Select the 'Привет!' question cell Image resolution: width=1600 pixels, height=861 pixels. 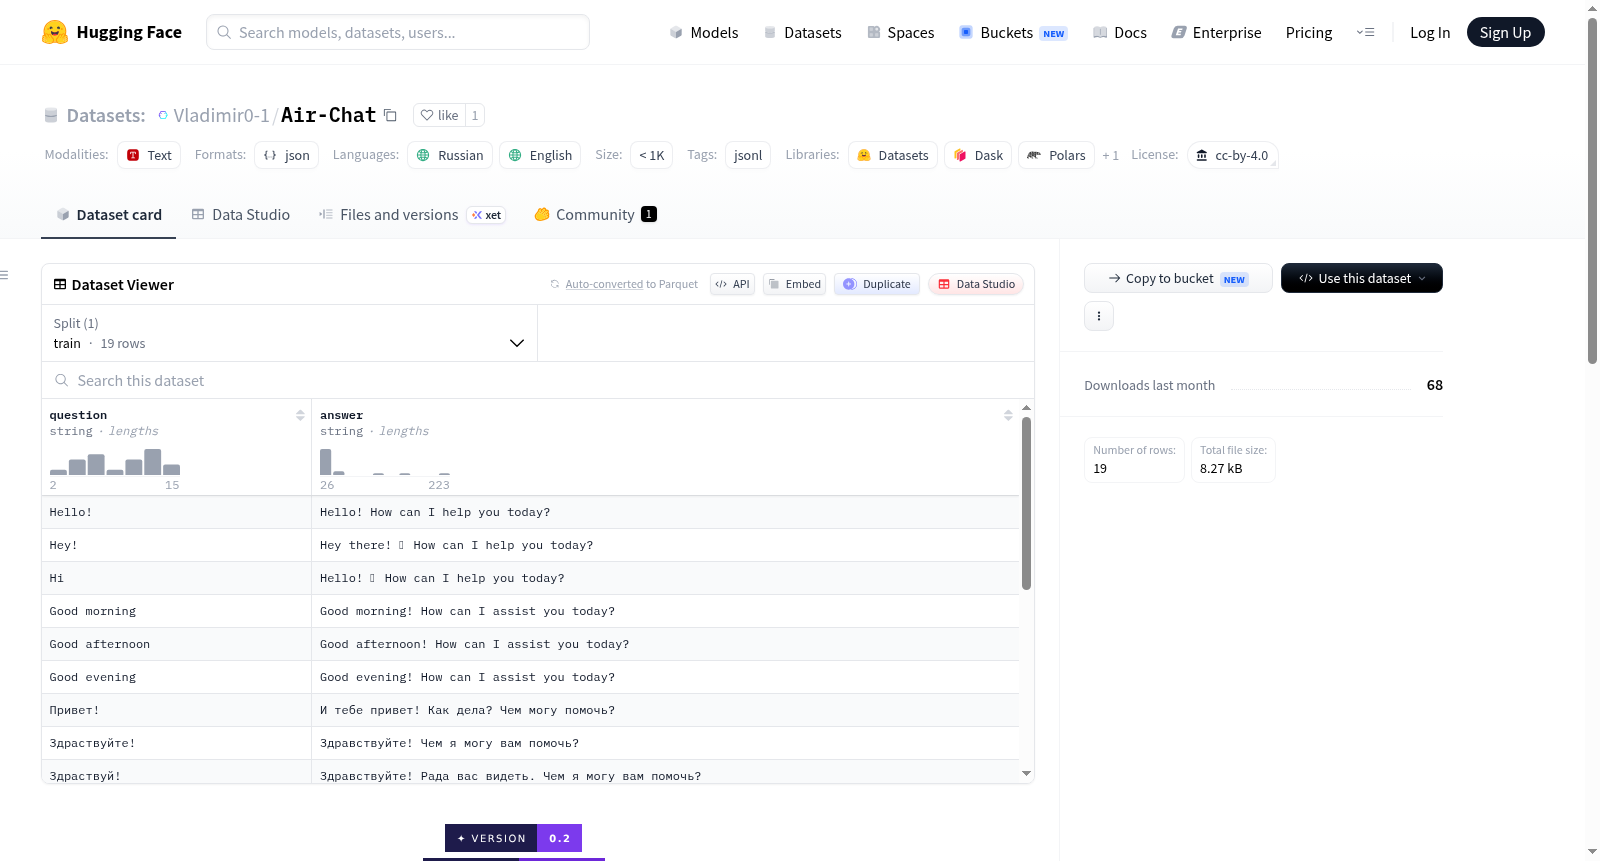click(176, 710)
